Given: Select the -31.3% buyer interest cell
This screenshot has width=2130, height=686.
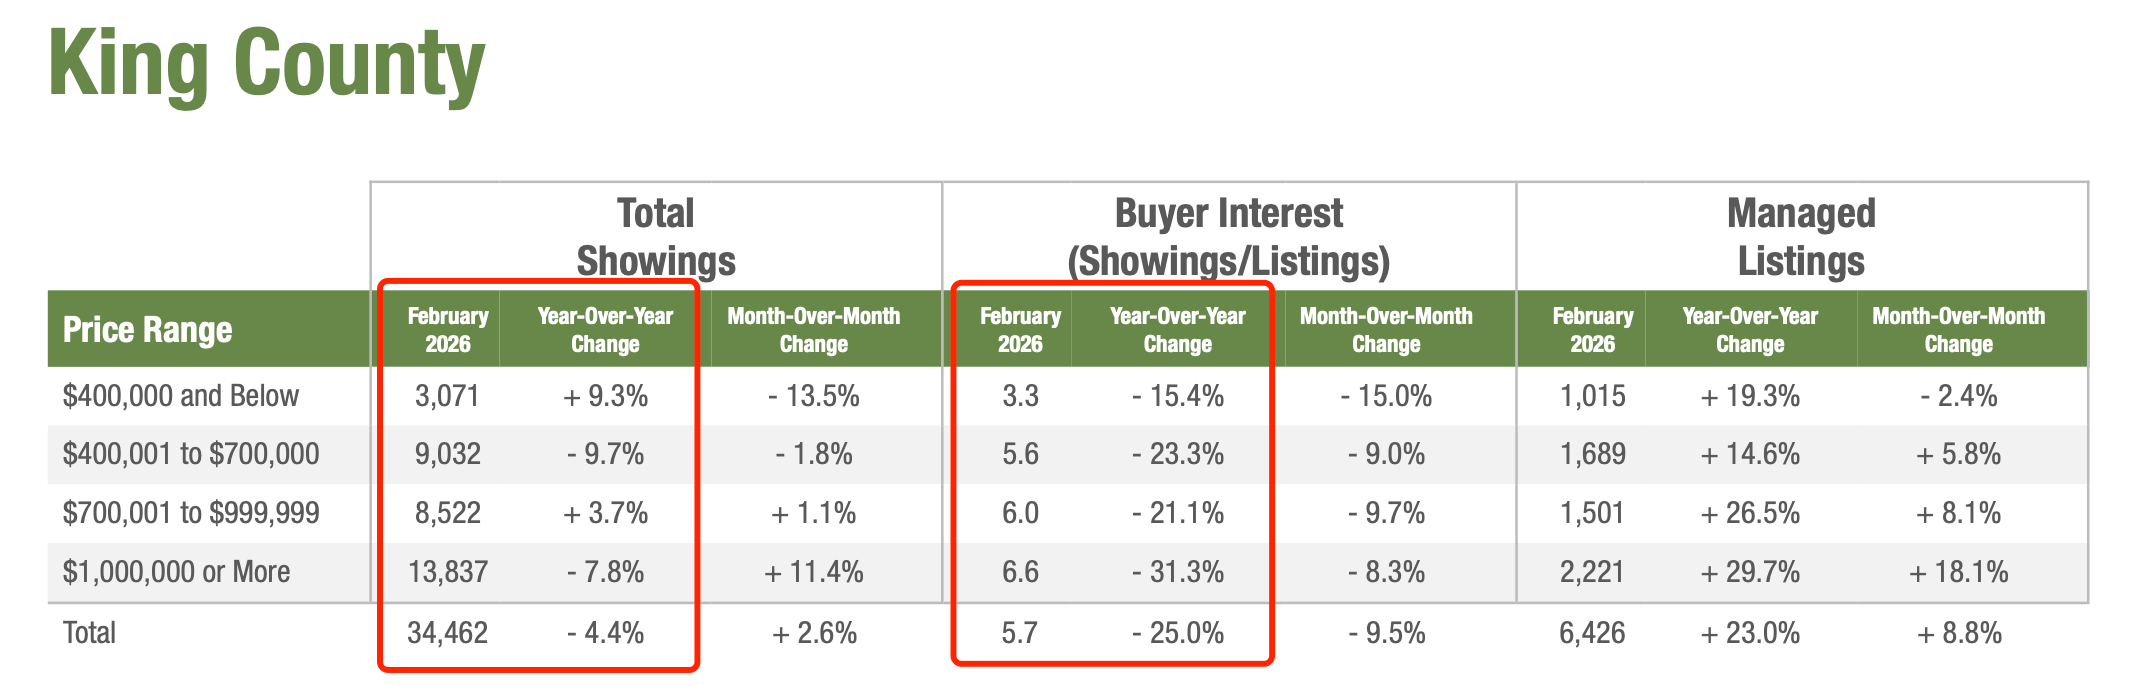Looking at the screenshot, I should 1178,572.
